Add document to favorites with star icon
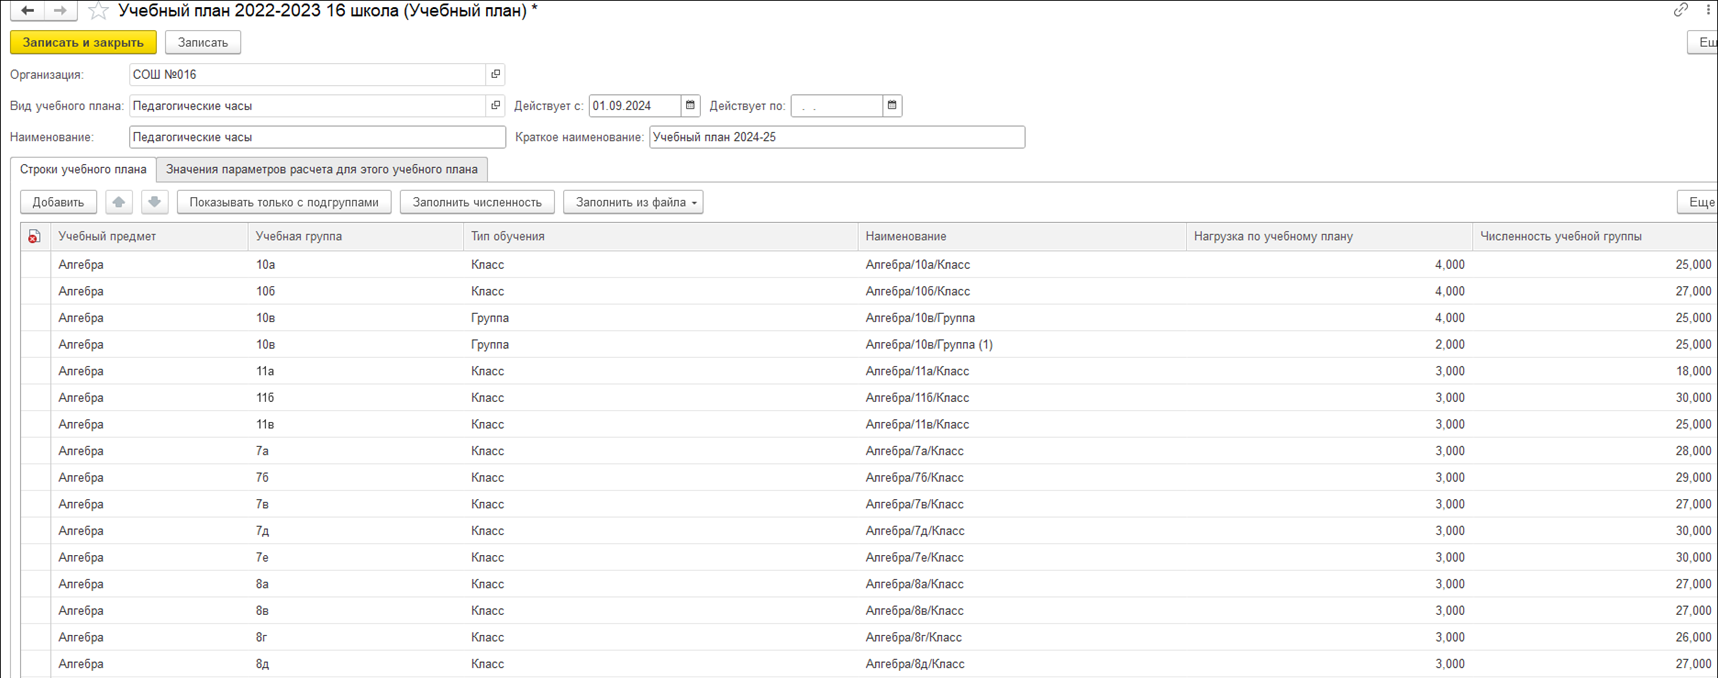Viewport: 1718px width, 678px height. [98, 11]
